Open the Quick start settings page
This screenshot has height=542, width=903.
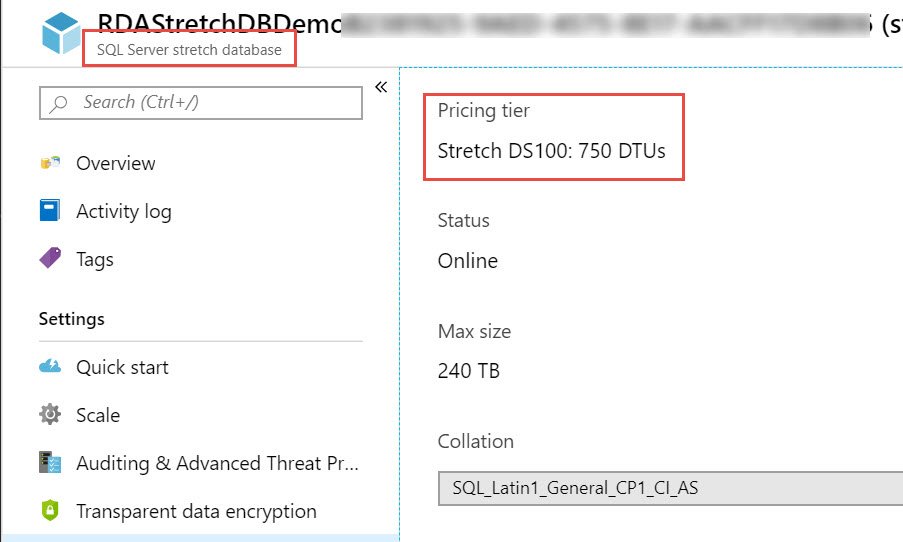(x=122, y=367)
